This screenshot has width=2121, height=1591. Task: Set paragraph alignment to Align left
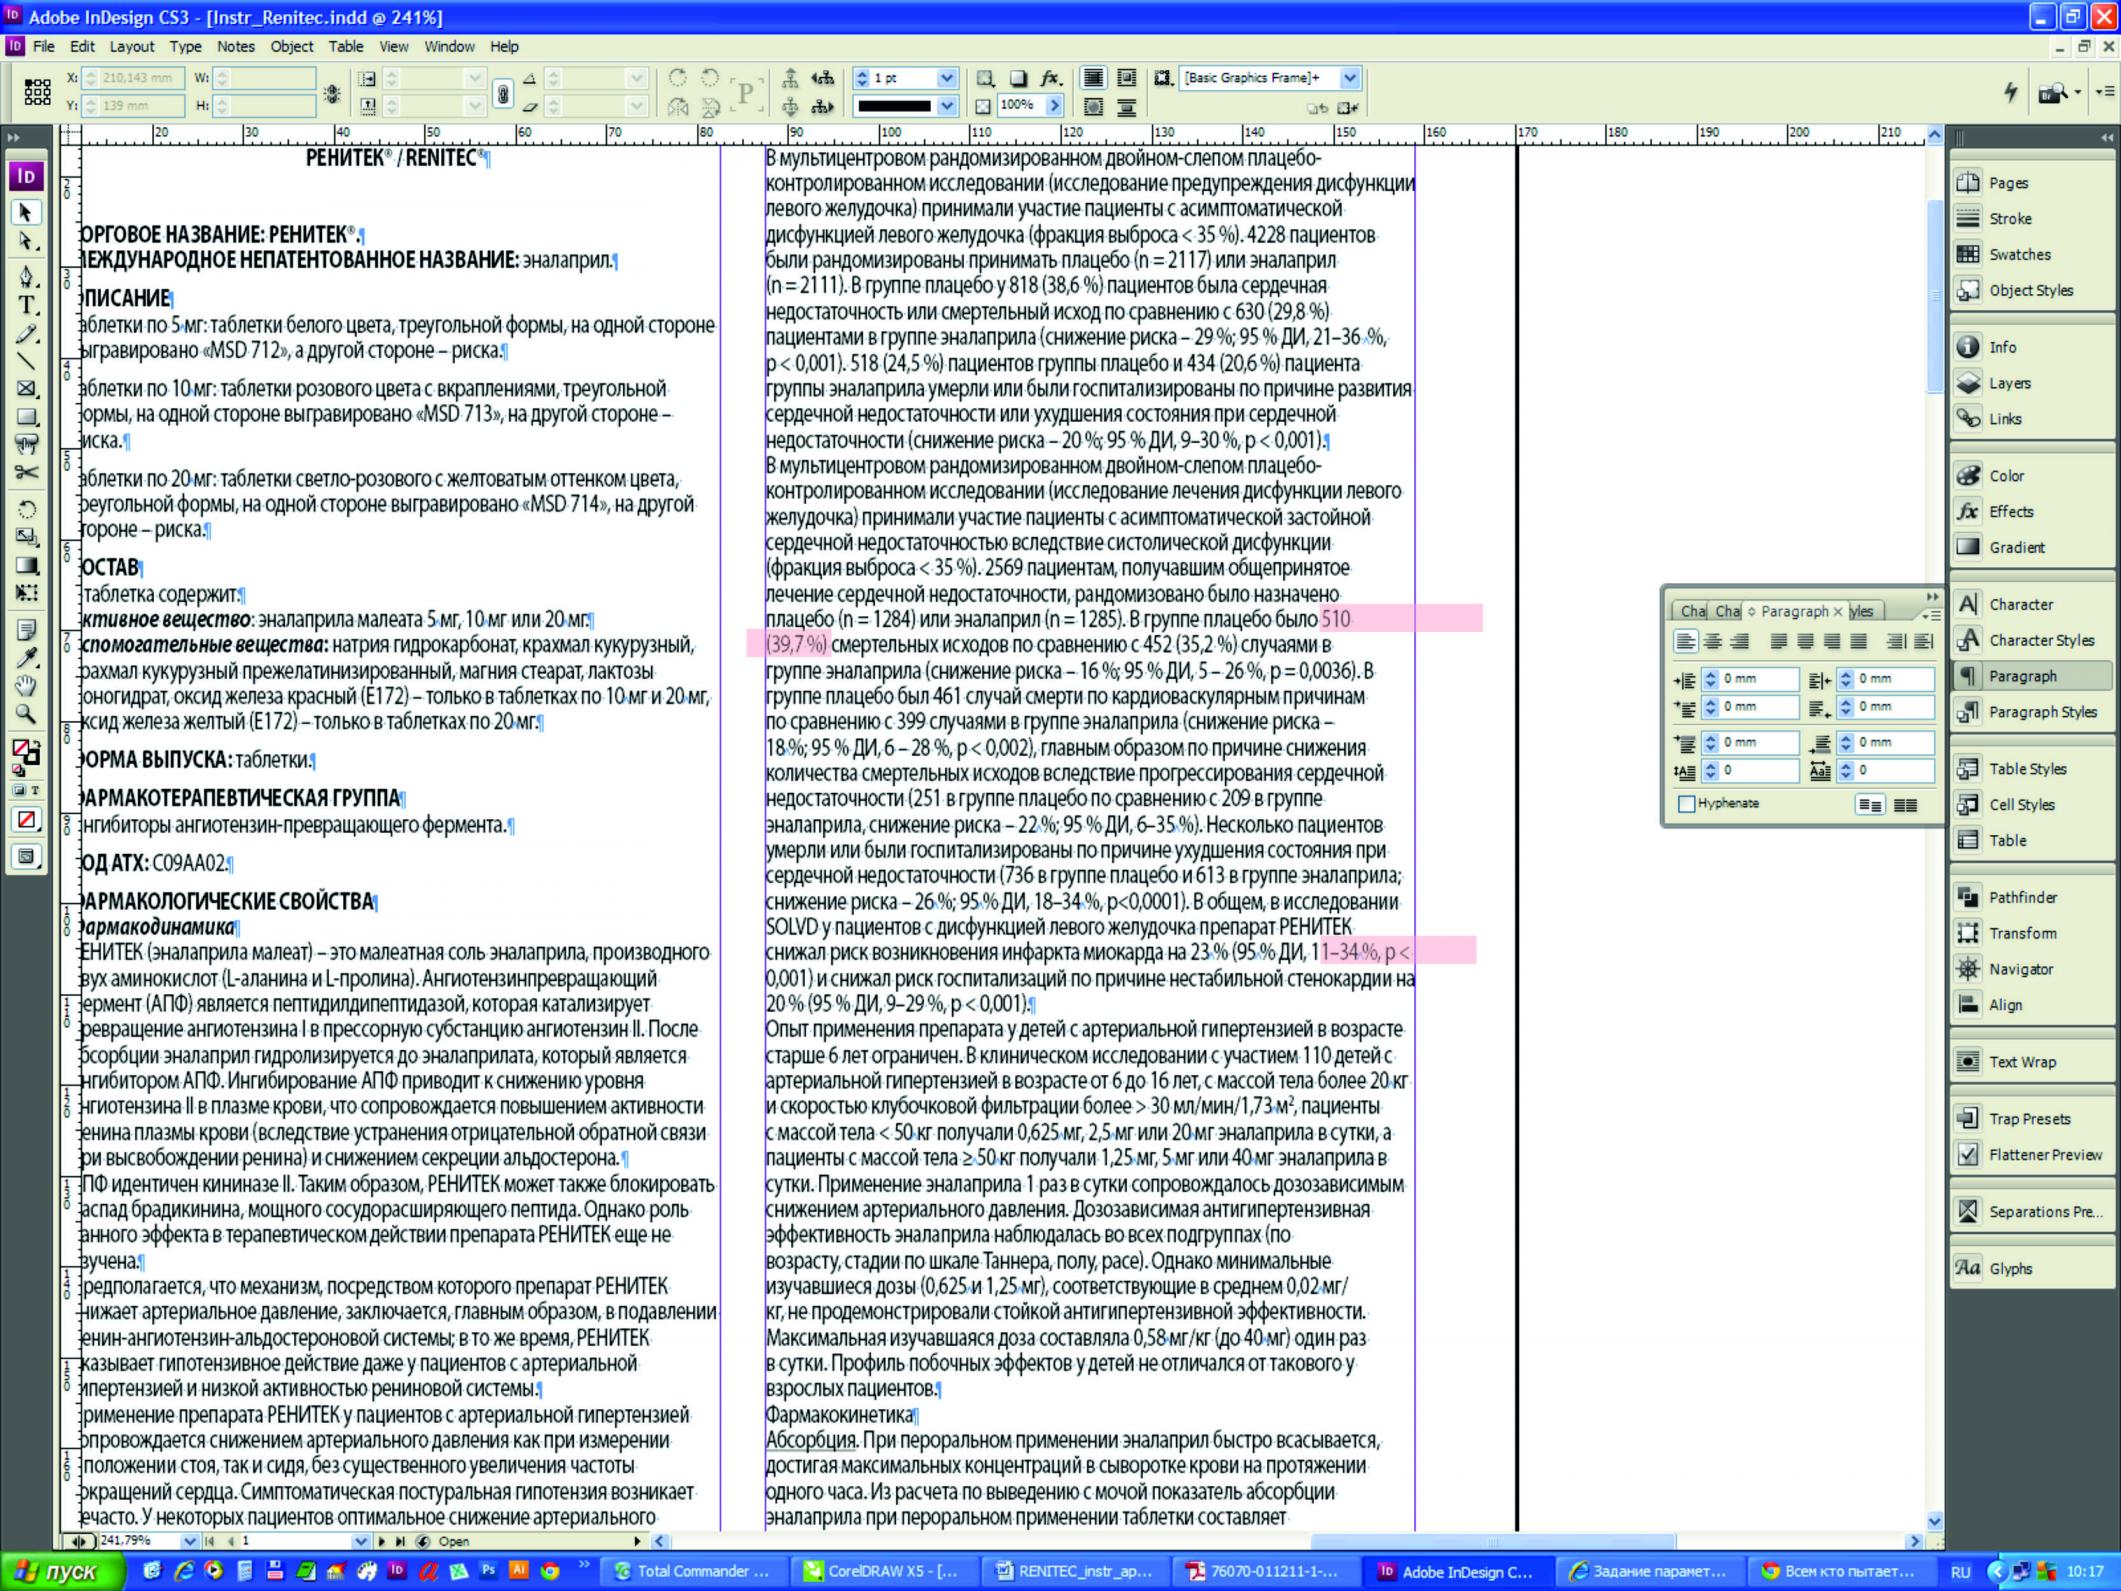click(x=1686, y=642)
